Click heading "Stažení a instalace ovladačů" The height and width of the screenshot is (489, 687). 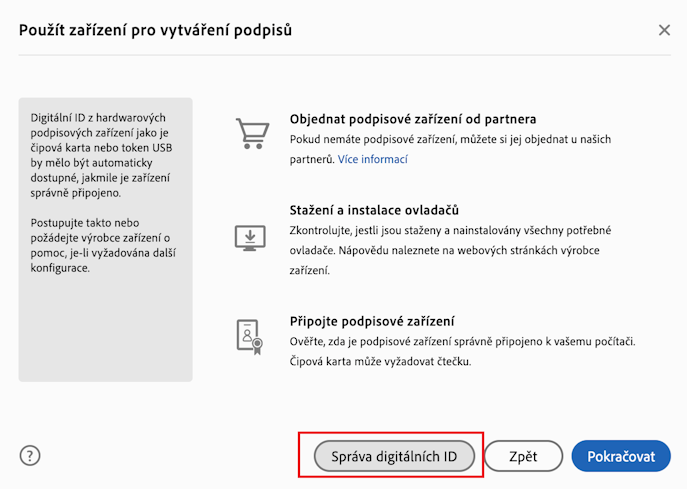[x=373, y=210]
